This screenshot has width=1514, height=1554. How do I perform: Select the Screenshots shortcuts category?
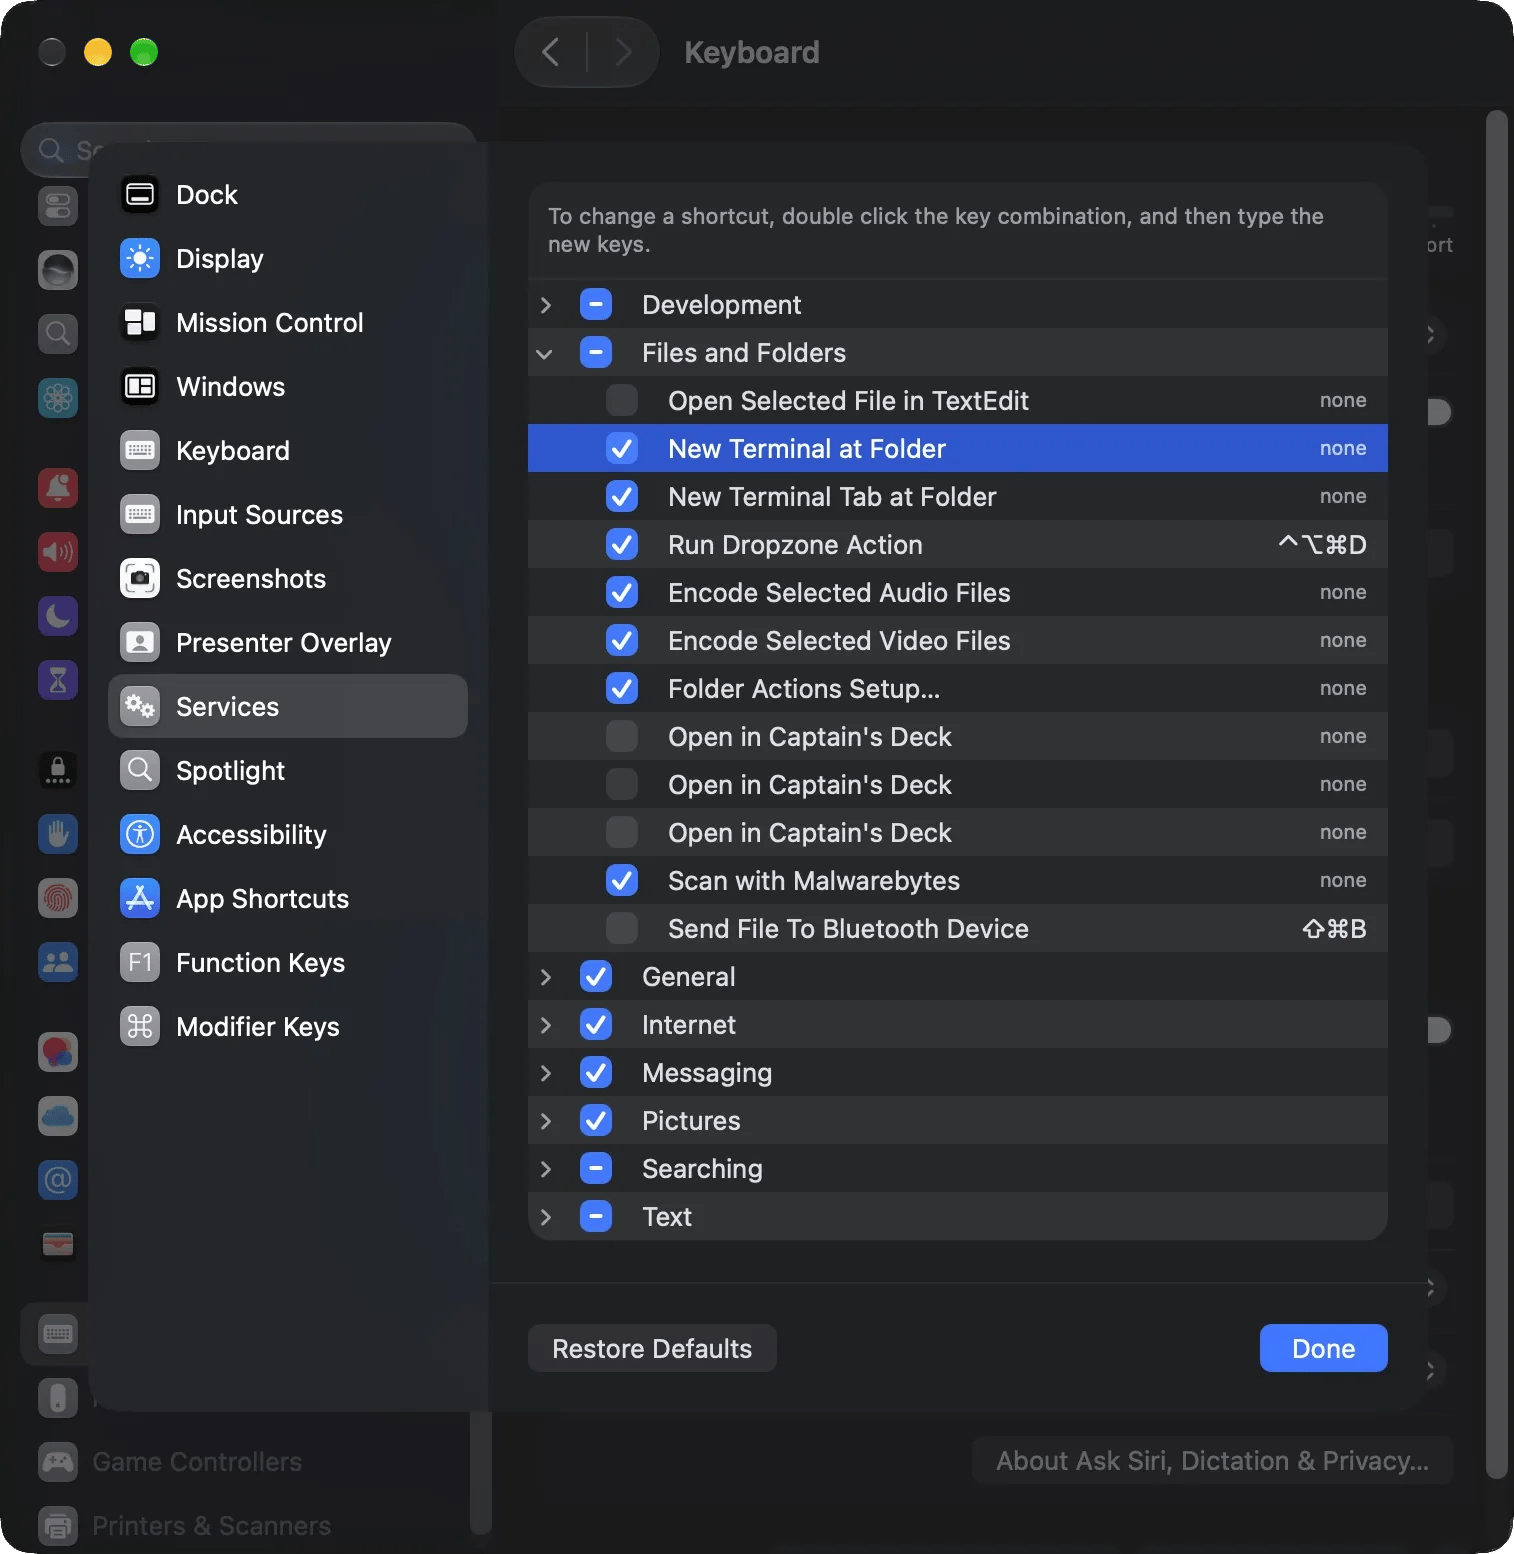288,578
